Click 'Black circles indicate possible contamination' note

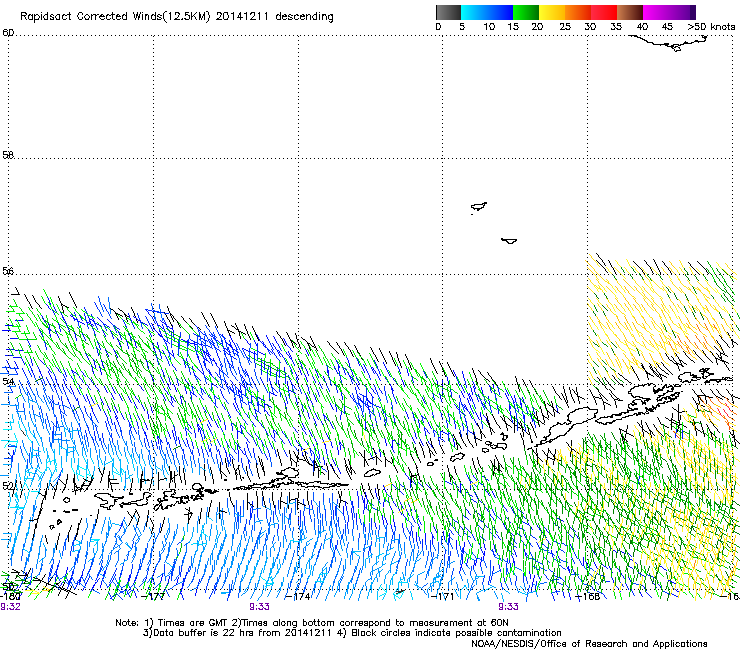point(456,633)
